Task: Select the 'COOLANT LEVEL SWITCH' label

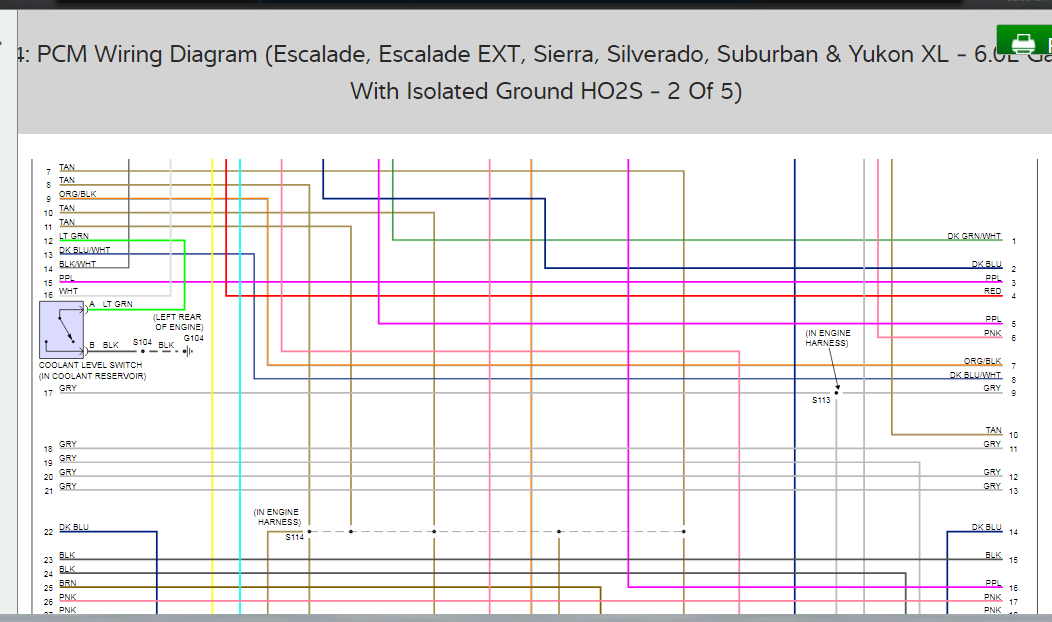Action: click(x=91, y=365)
